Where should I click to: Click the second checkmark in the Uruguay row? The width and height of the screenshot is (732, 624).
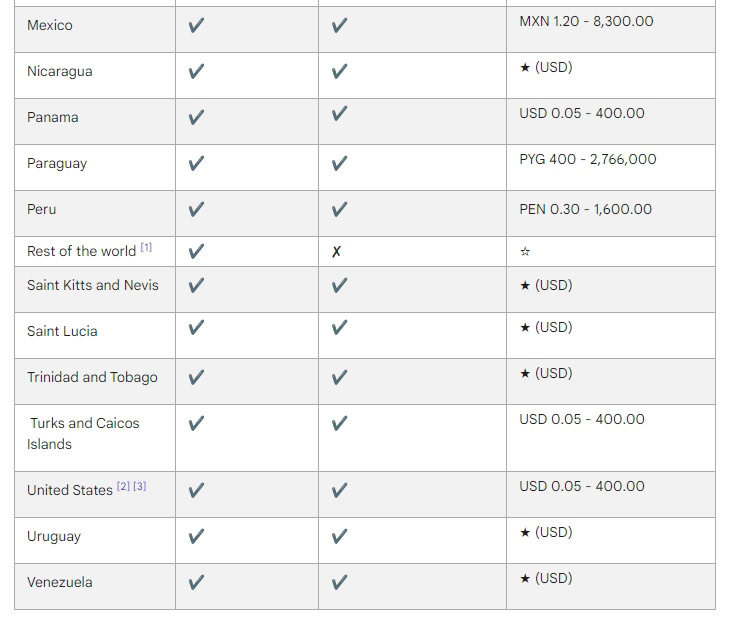[339, 537]
